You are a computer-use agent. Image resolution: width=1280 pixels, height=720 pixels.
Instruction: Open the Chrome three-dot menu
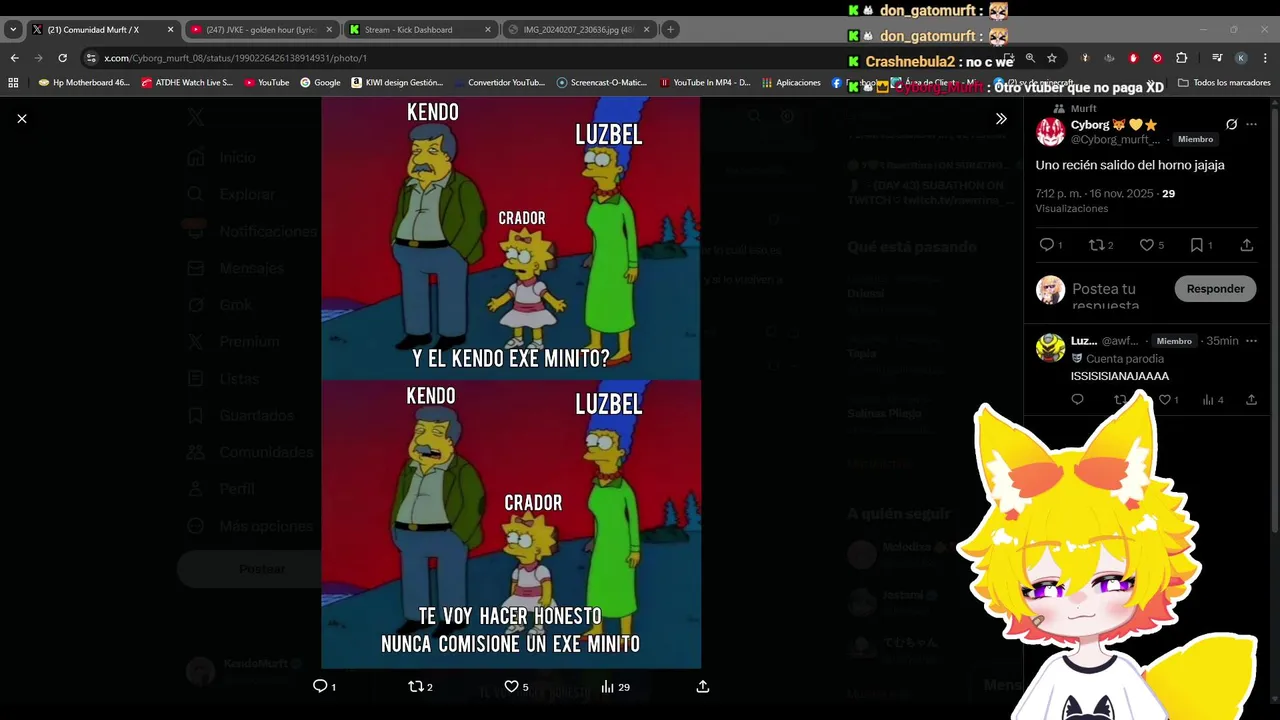pyautogui.click(x=1265, y=58)
